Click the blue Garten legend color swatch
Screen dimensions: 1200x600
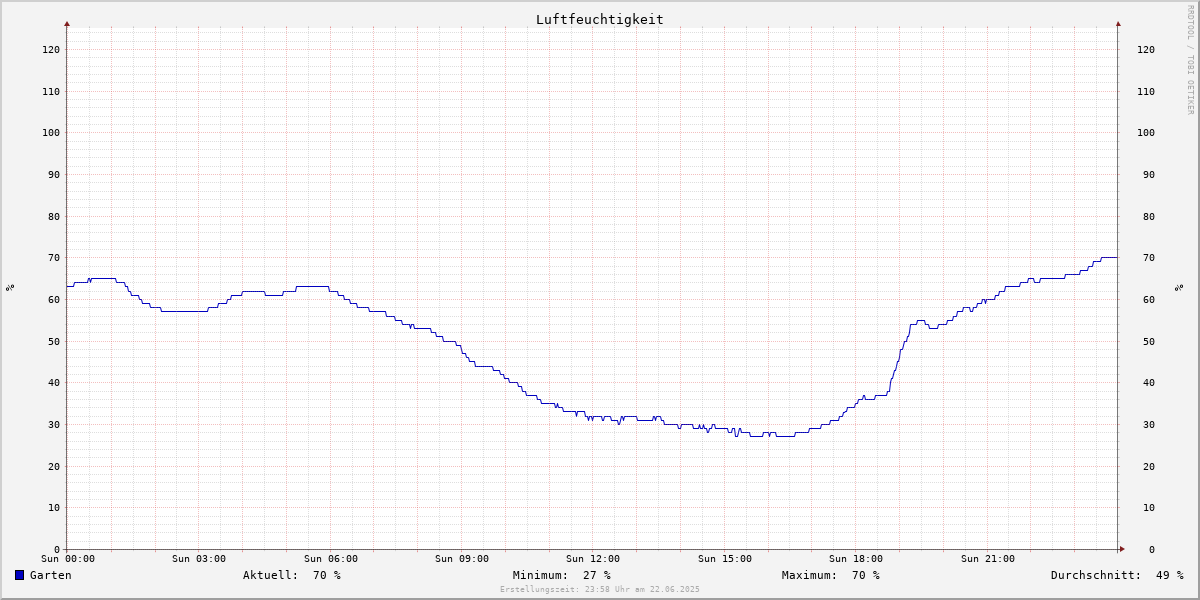pyautogui.click(x=19, y=575)
